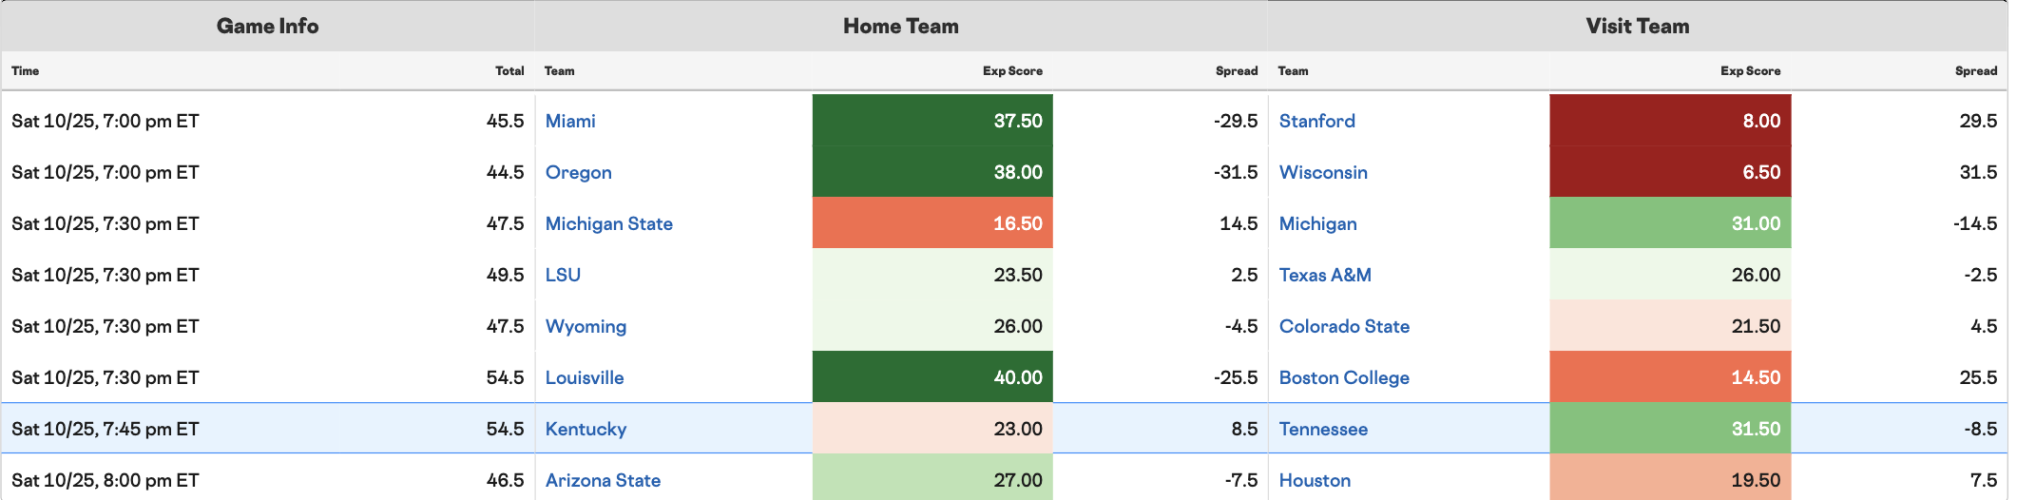Sort by Home Team Exp Score header
The image size is (2036, 500).
coord(1012,71)
